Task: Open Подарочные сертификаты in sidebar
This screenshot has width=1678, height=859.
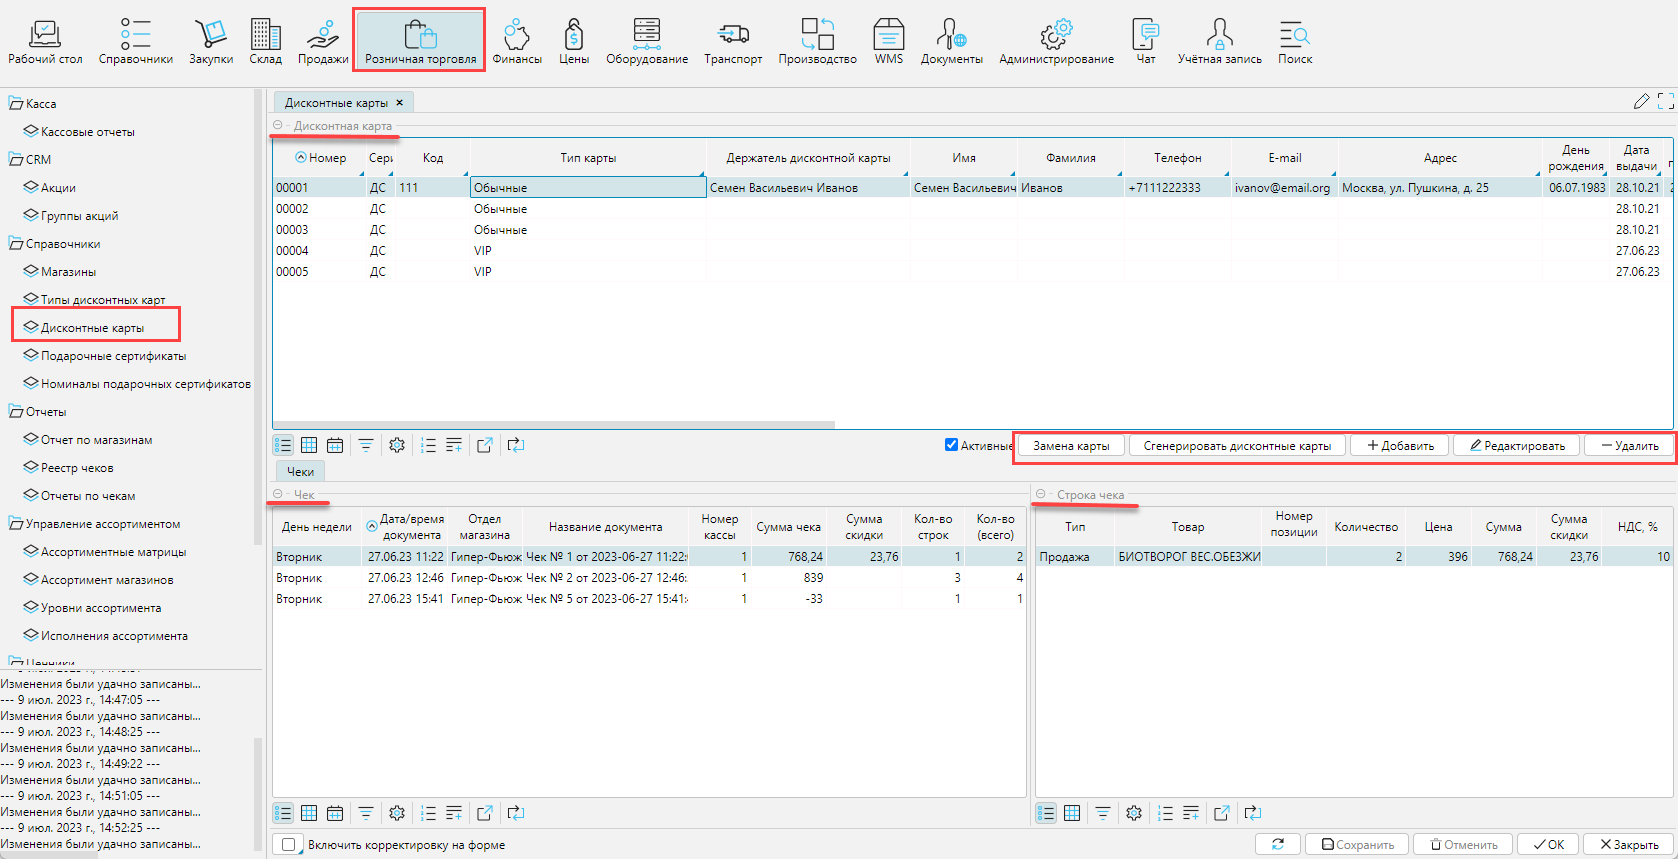Action: pyautogui.click(x=113, y=356)
